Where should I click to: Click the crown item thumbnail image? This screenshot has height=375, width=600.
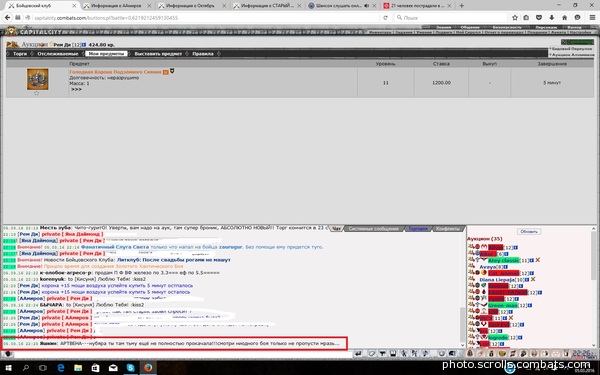point(38,79)
